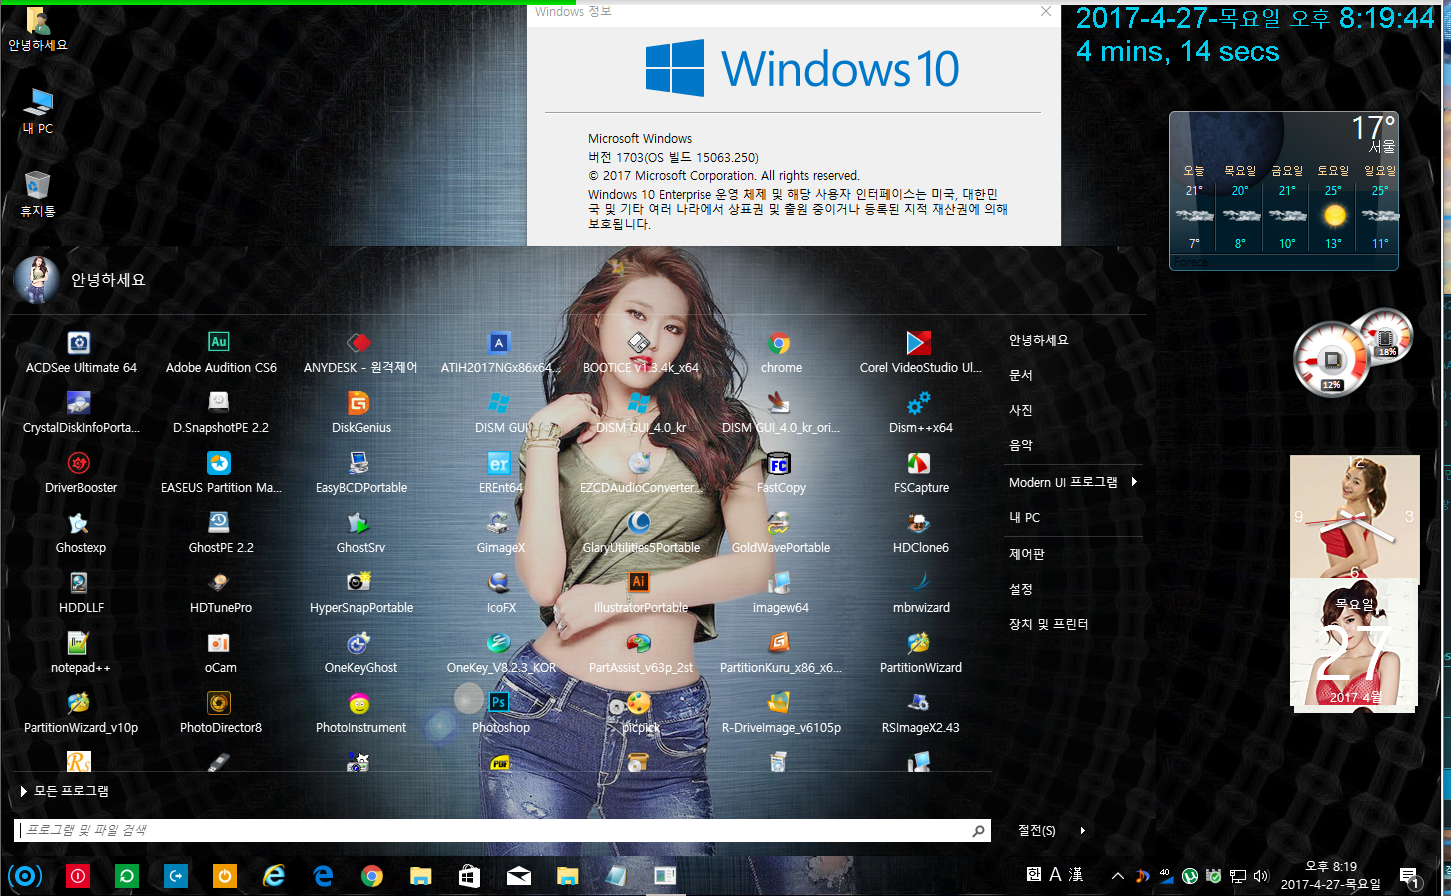Open GhostSrv
The image size is (1451, 896).
click(x=361, y=534)
